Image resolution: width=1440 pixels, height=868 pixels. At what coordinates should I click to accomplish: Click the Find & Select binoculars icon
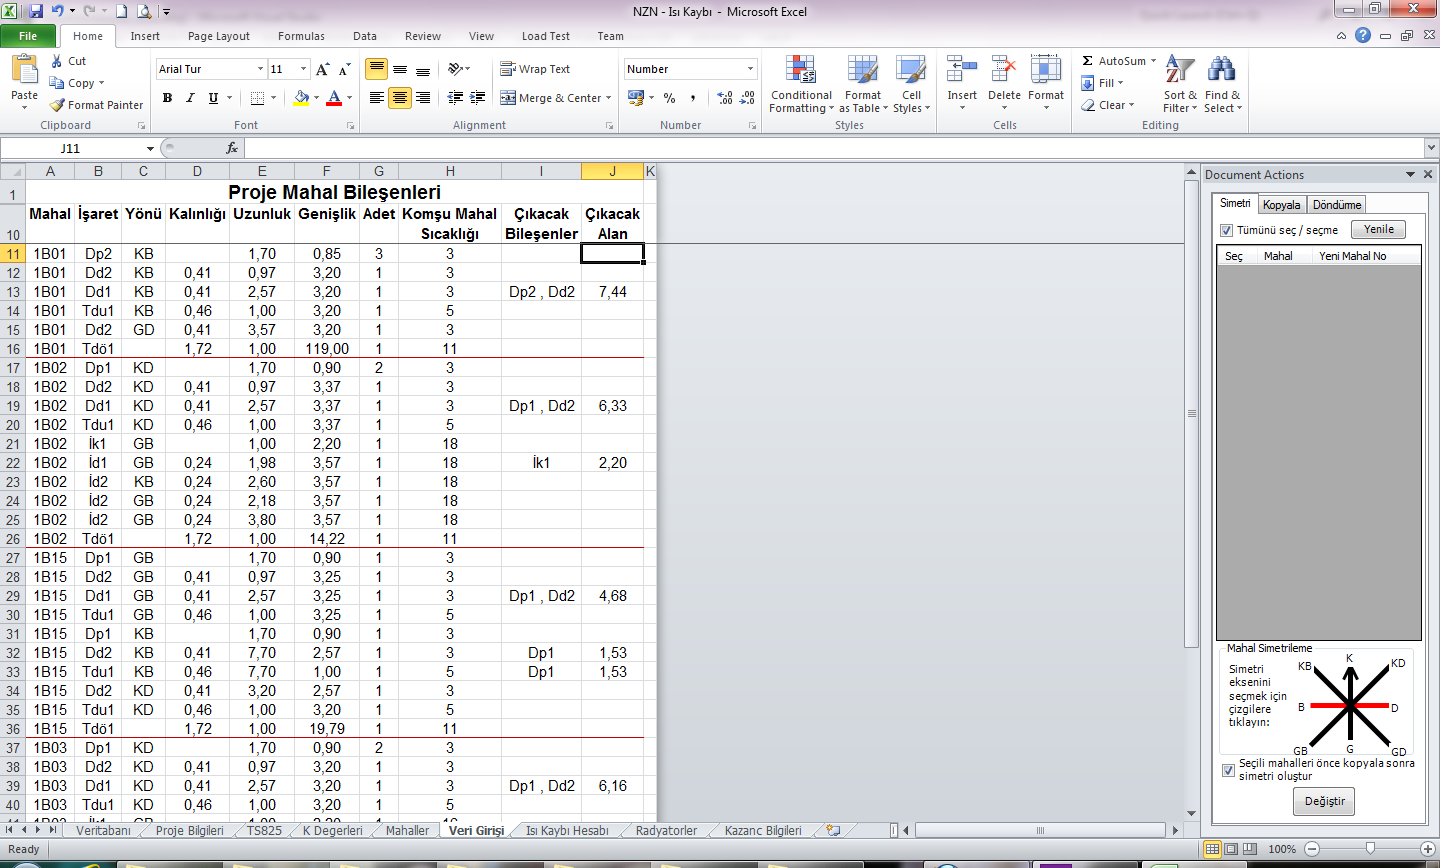pos(1221,70)
